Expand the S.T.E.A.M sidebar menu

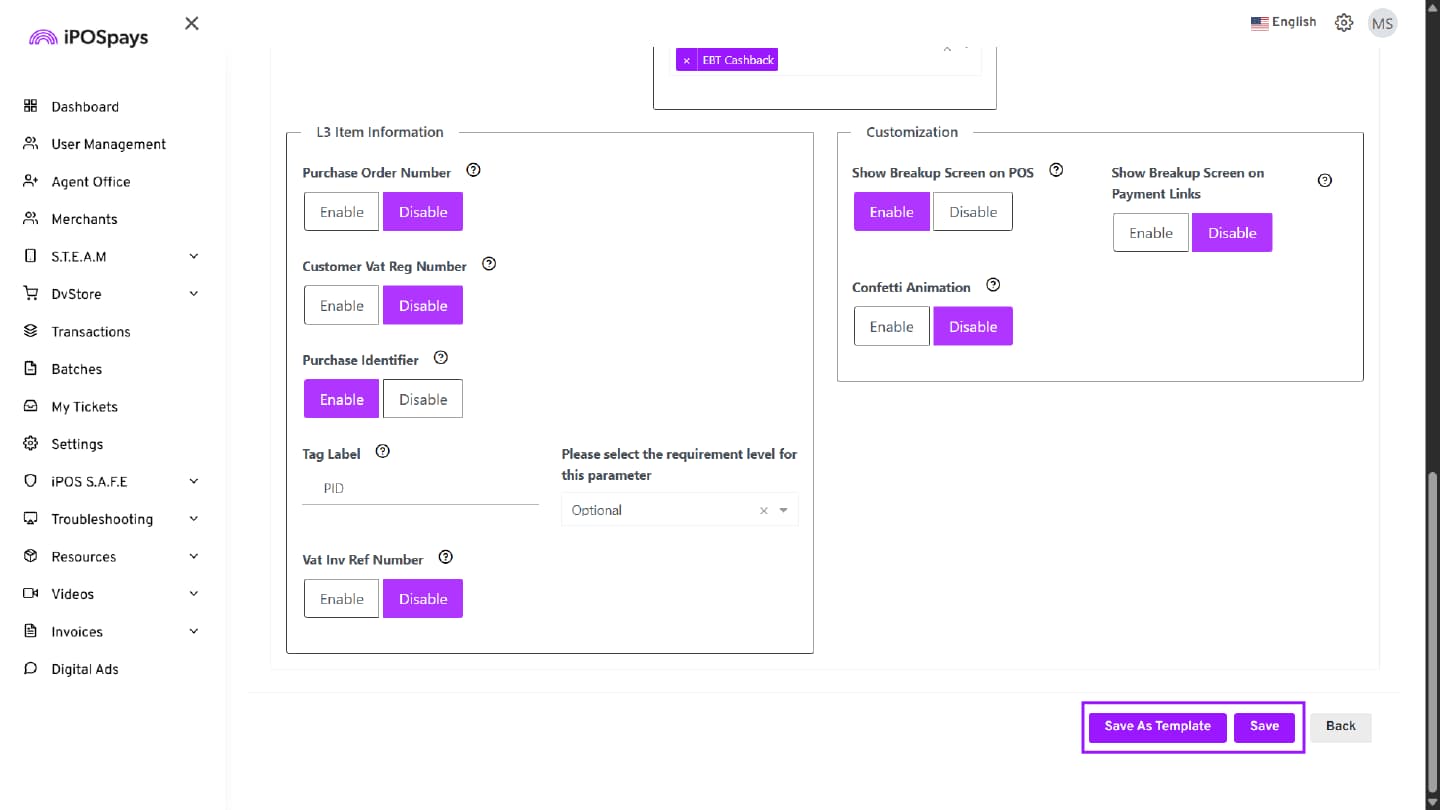[x=193, y=257]
